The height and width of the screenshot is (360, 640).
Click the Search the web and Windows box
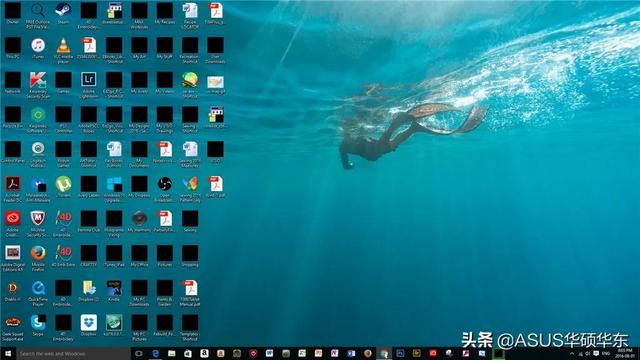click(73, 353)
